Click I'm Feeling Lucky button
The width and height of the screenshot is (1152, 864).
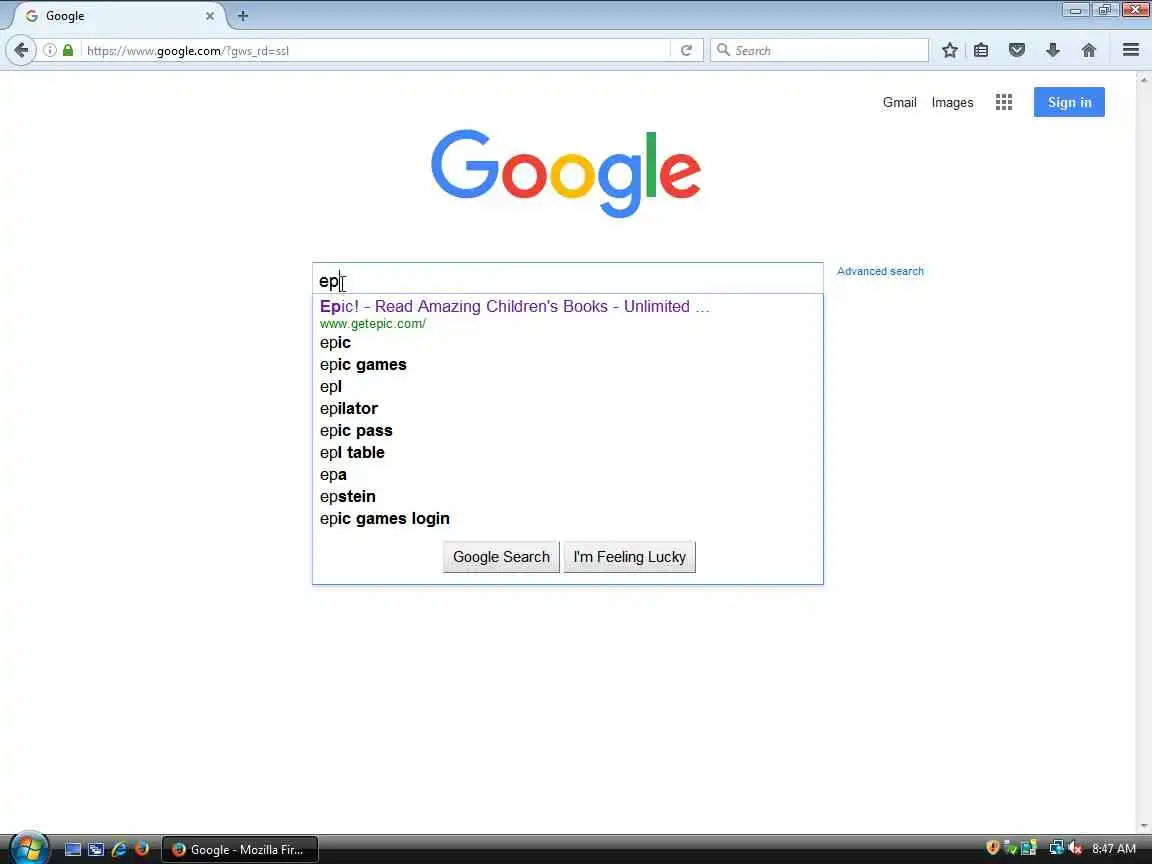[x=630, y=557]
